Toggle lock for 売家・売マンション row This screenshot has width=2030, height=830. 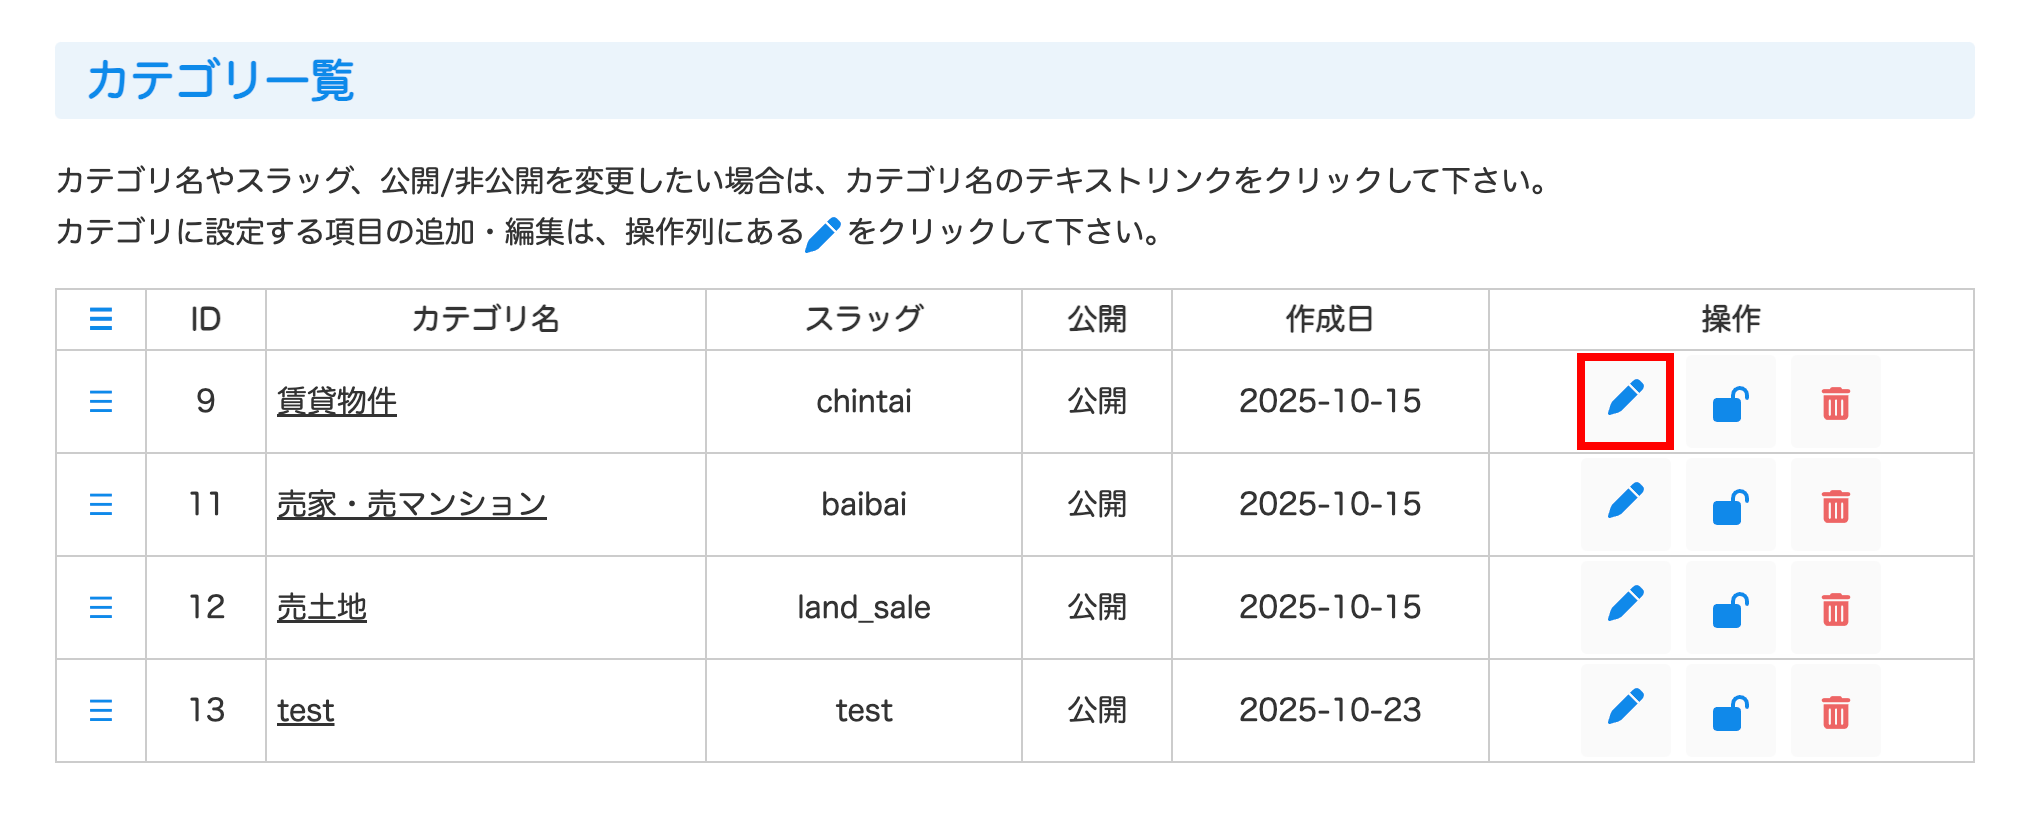1730,505
